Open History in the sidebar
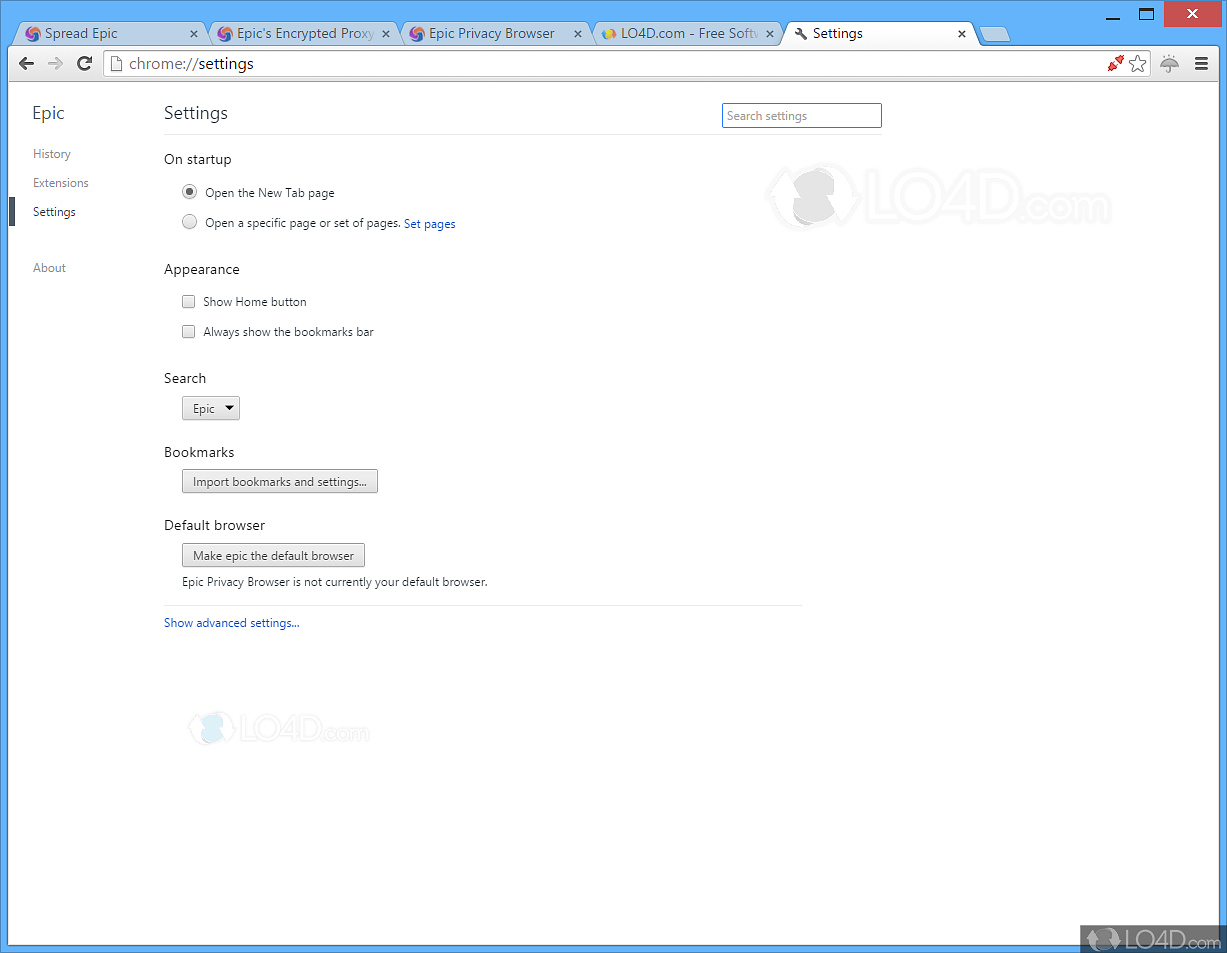Image resolution: width=1227 pixels, height=953 pixels. click(52, 154)
